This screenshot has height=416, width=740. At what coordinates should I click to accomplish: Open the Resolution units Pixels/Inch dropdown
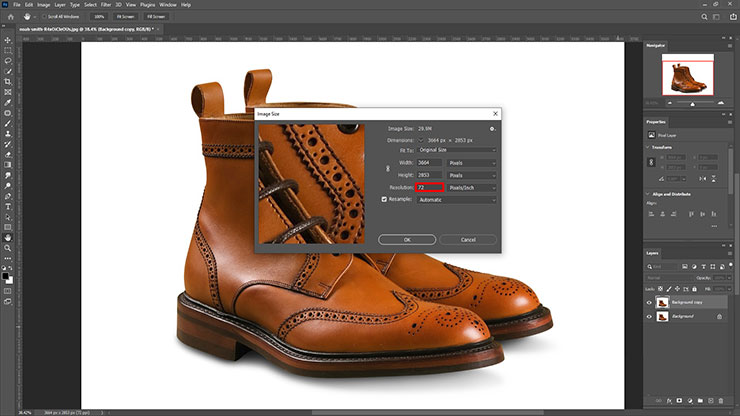click(472, 187)
